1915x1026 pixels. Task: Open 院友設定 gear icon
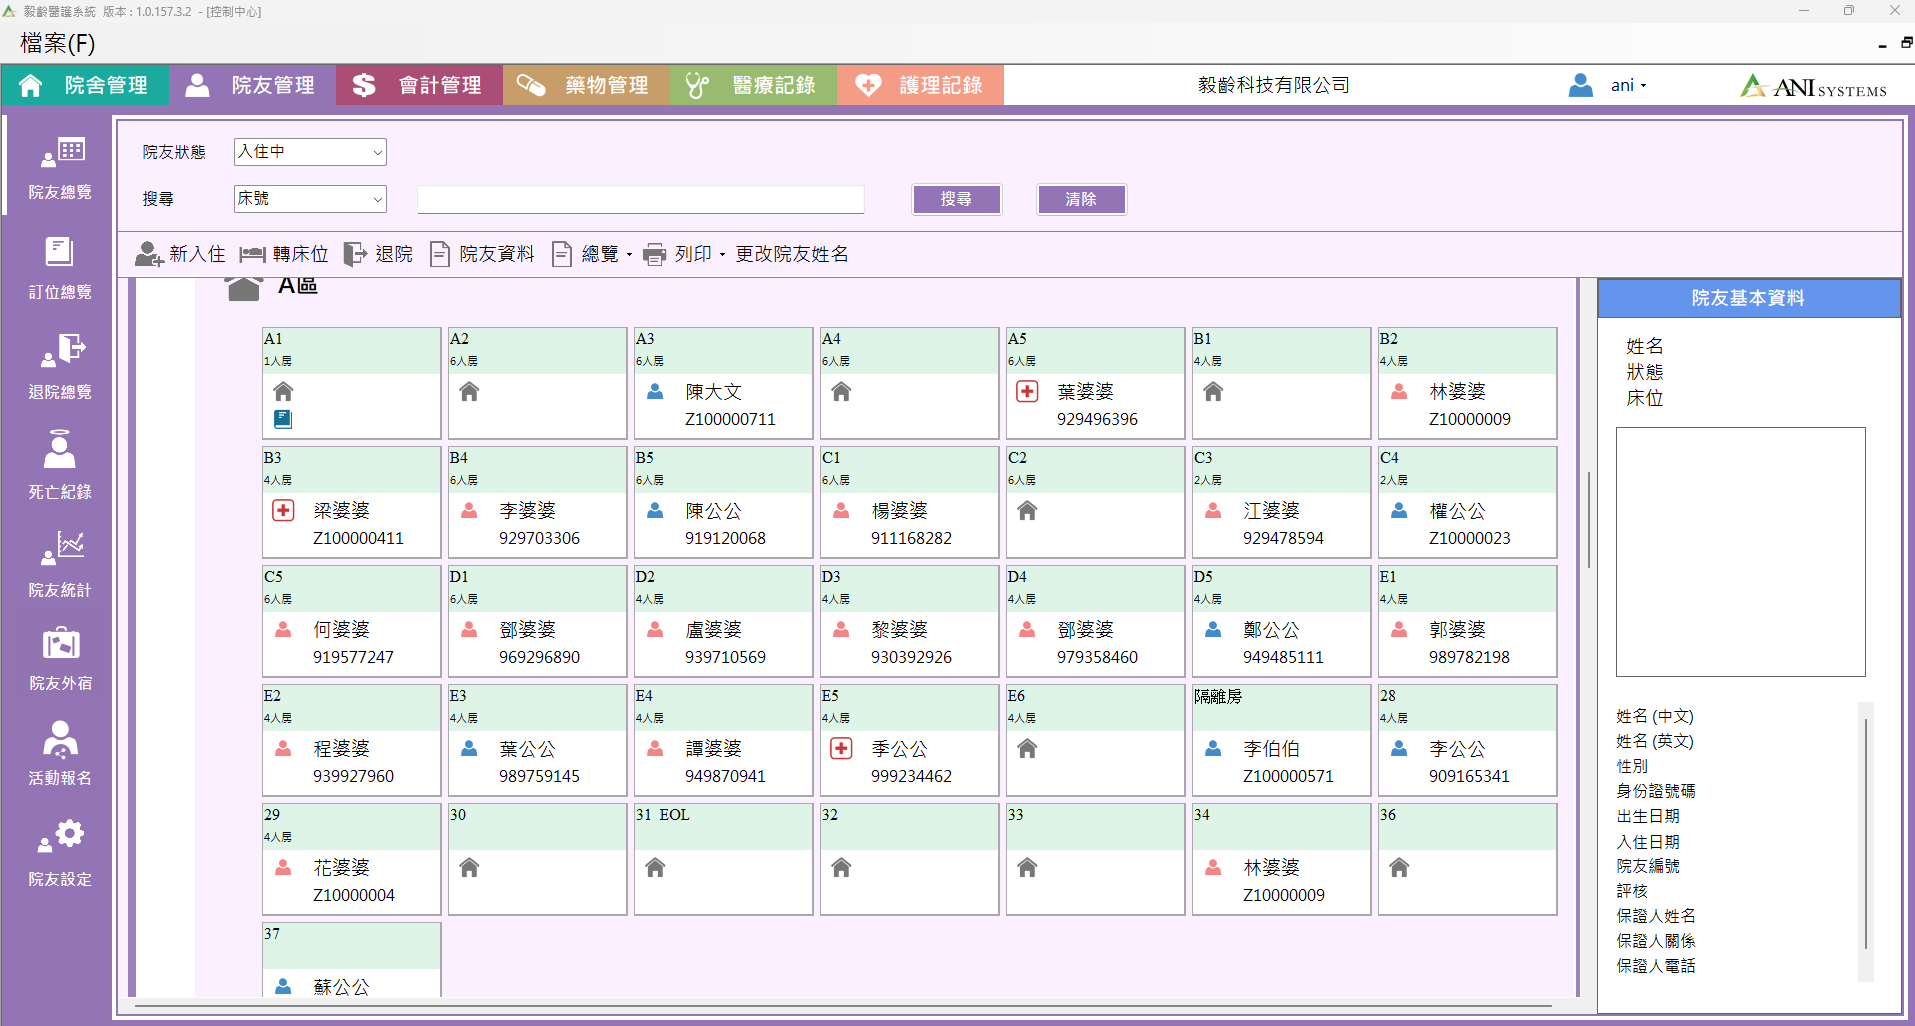click(x=59, y=852)
